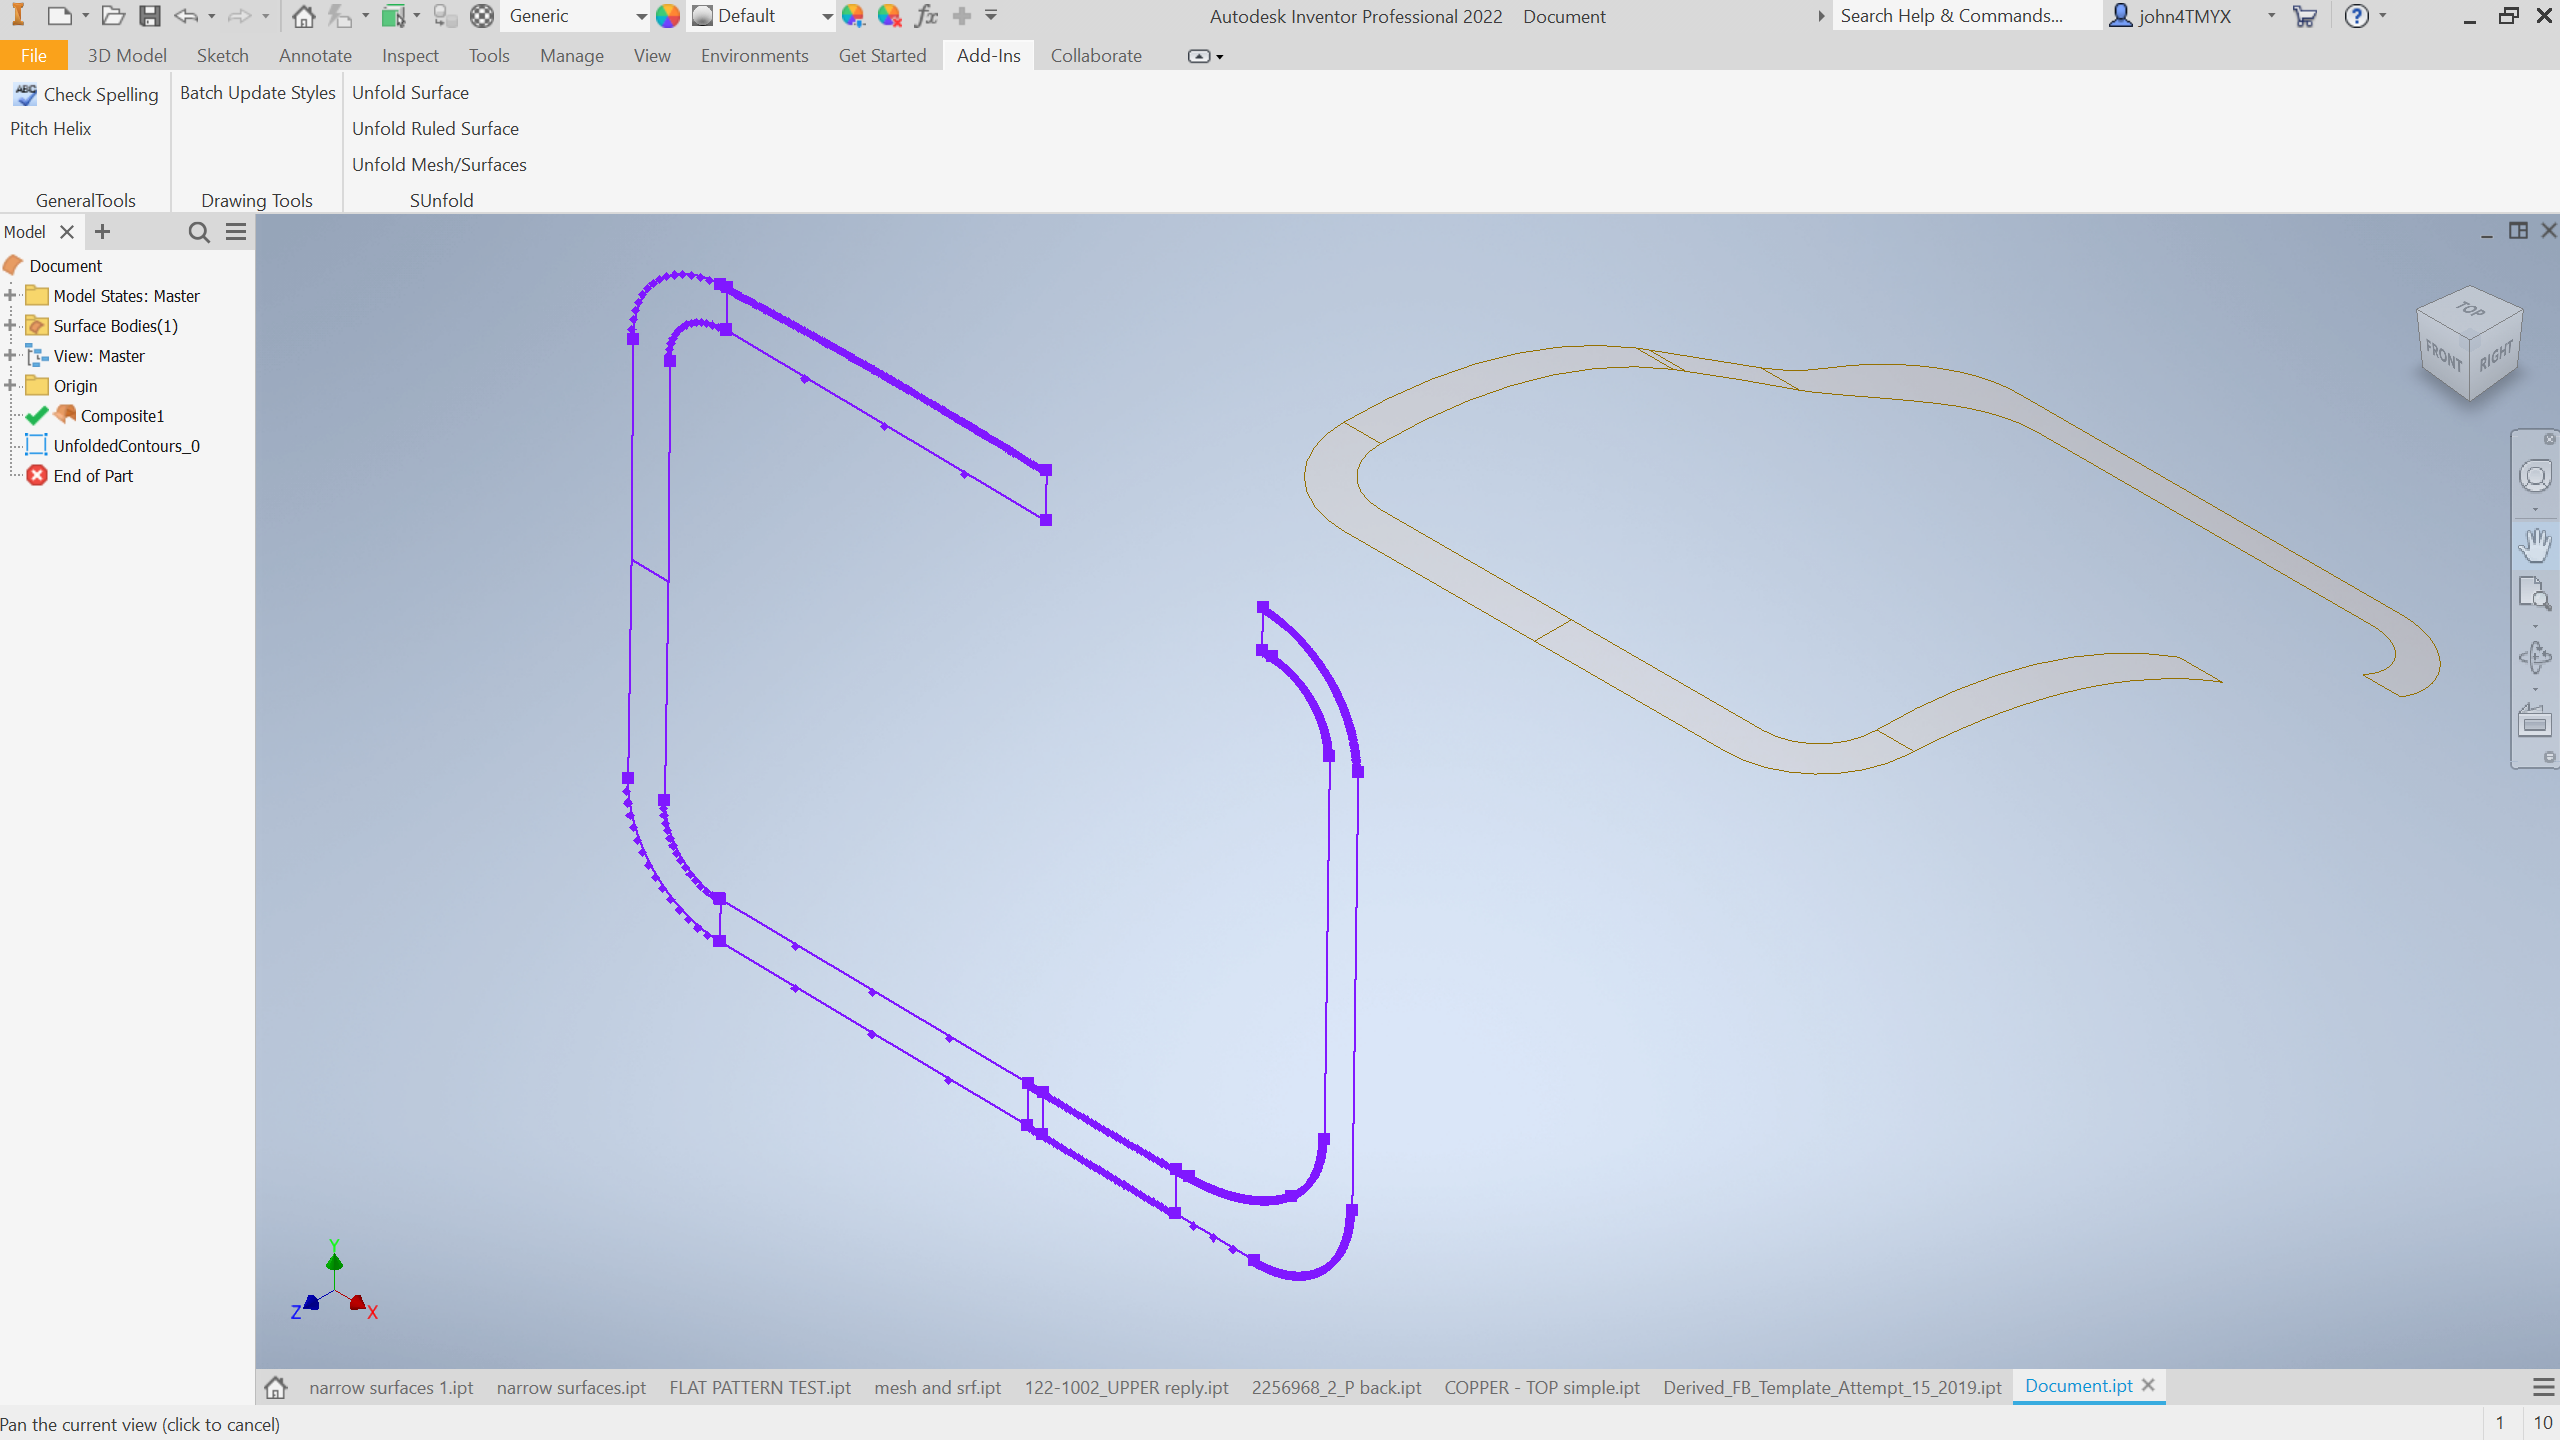Click the search icon in Model browser
This screenshot has width=2560, height=1440.
(x=199, y=232)
